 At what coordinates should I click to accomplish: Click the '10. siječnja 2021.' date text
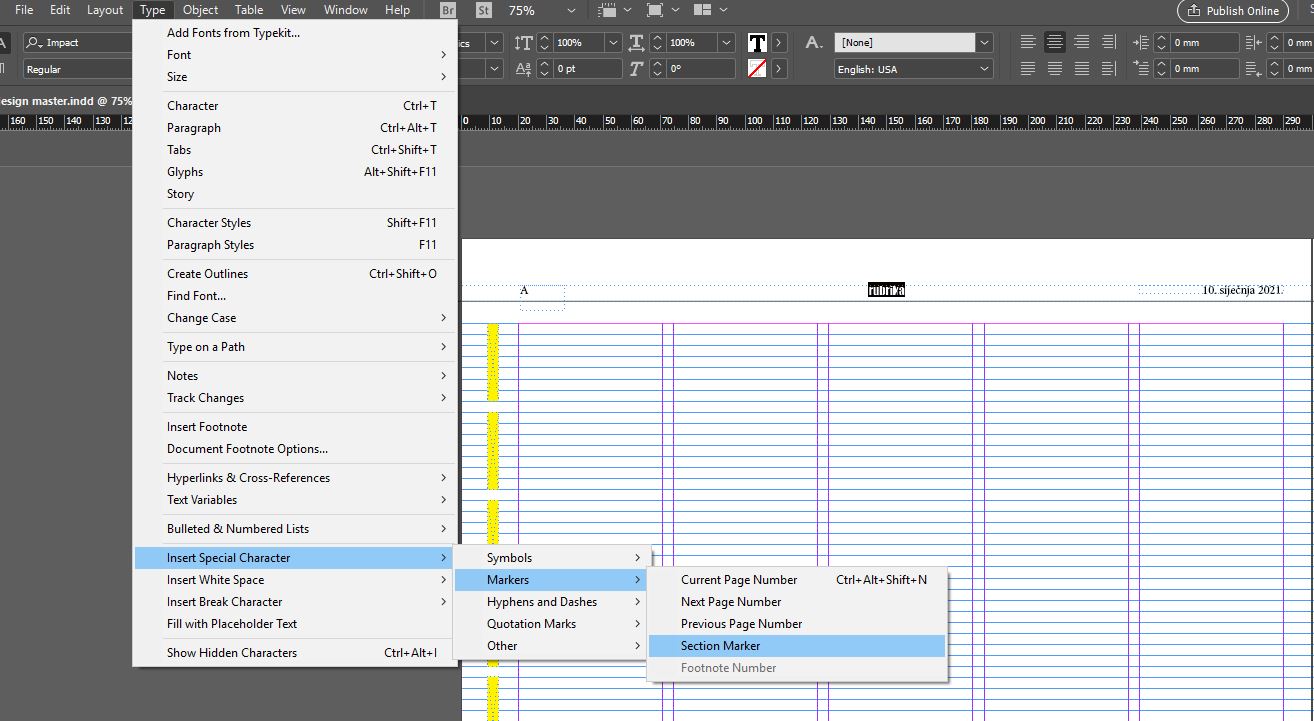tap(1242, 290)
